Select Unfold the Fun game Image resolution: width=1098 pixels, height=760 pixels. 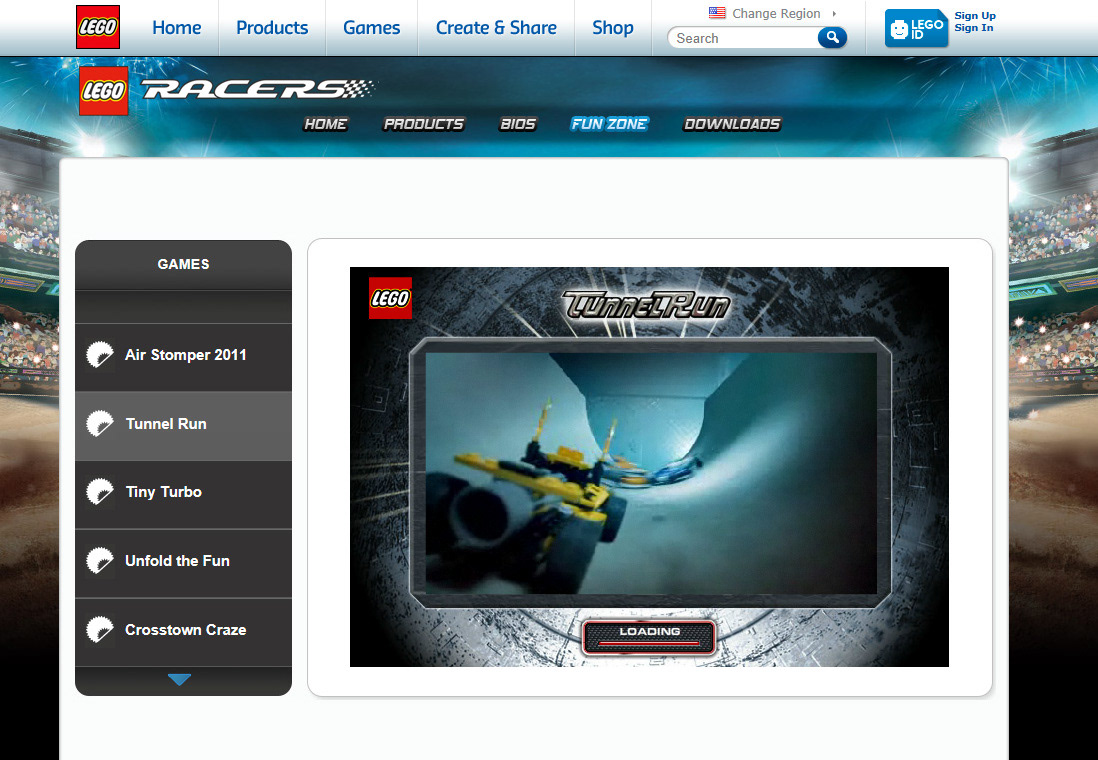pyautogui.click(x=183, y=563)
